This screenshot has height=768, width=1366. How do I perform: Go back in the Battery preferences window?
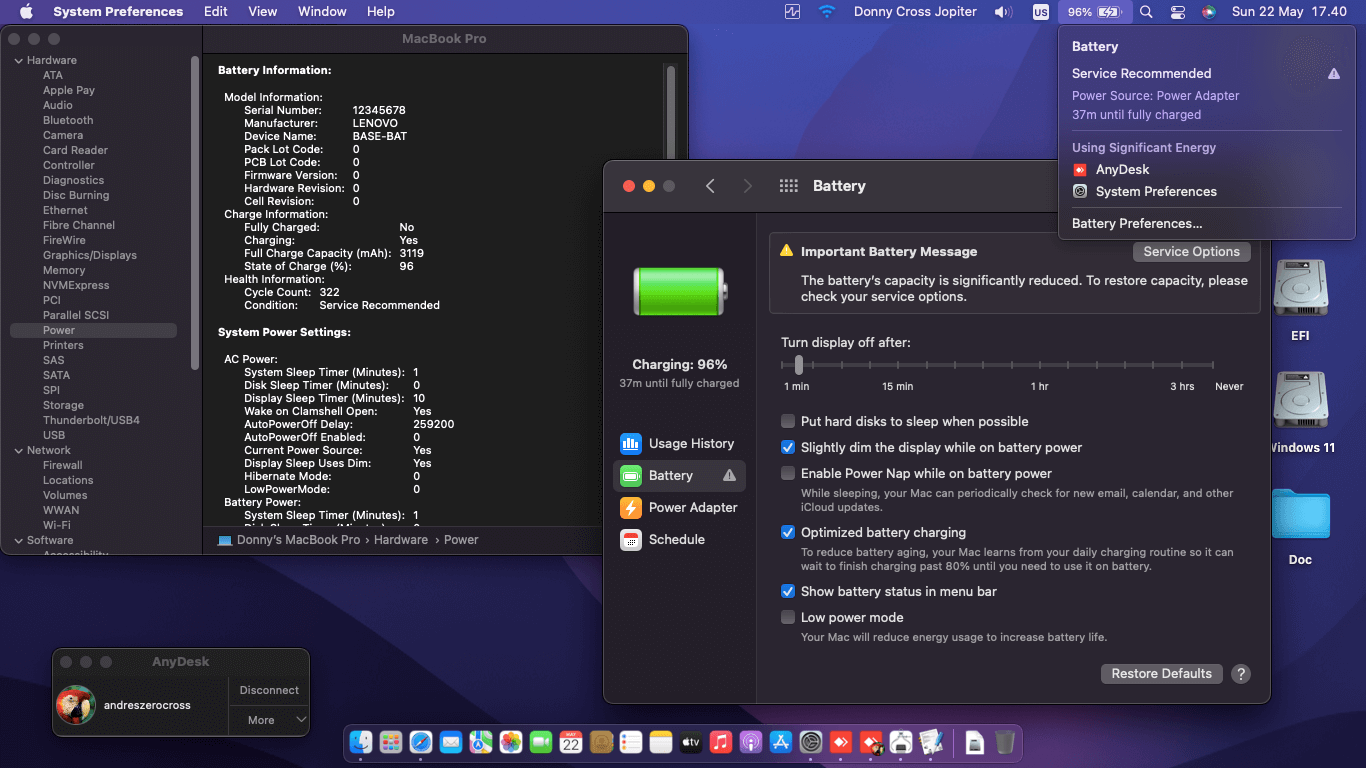click(x=710, y=186)
